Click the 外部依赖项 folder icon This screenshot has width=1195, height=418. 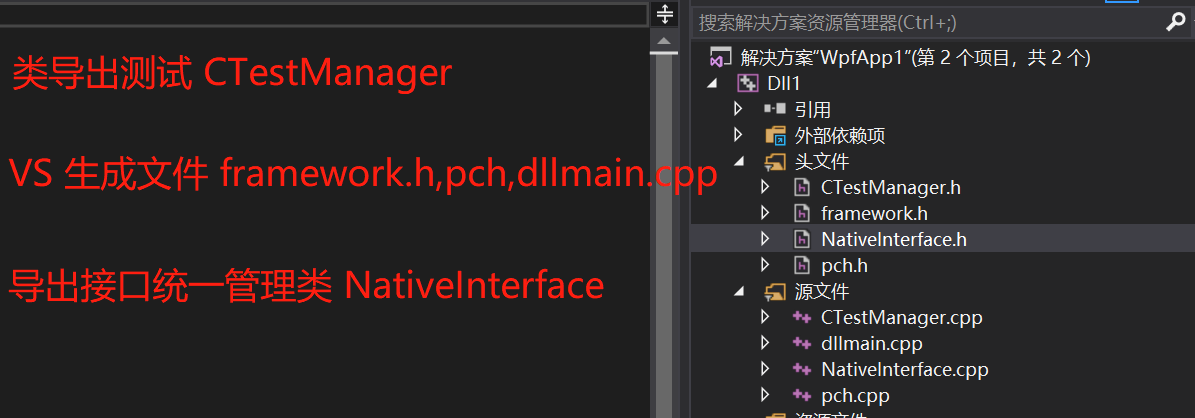(x=775, y=136)
